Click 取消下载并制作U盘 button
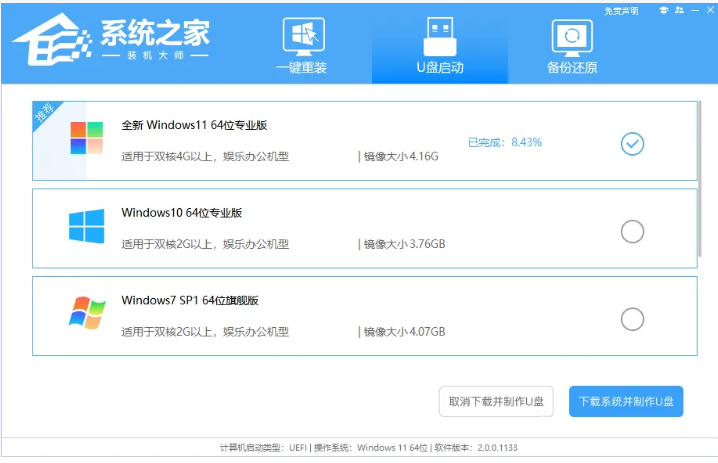Screen dimensions: 718x463 [496, 402]
